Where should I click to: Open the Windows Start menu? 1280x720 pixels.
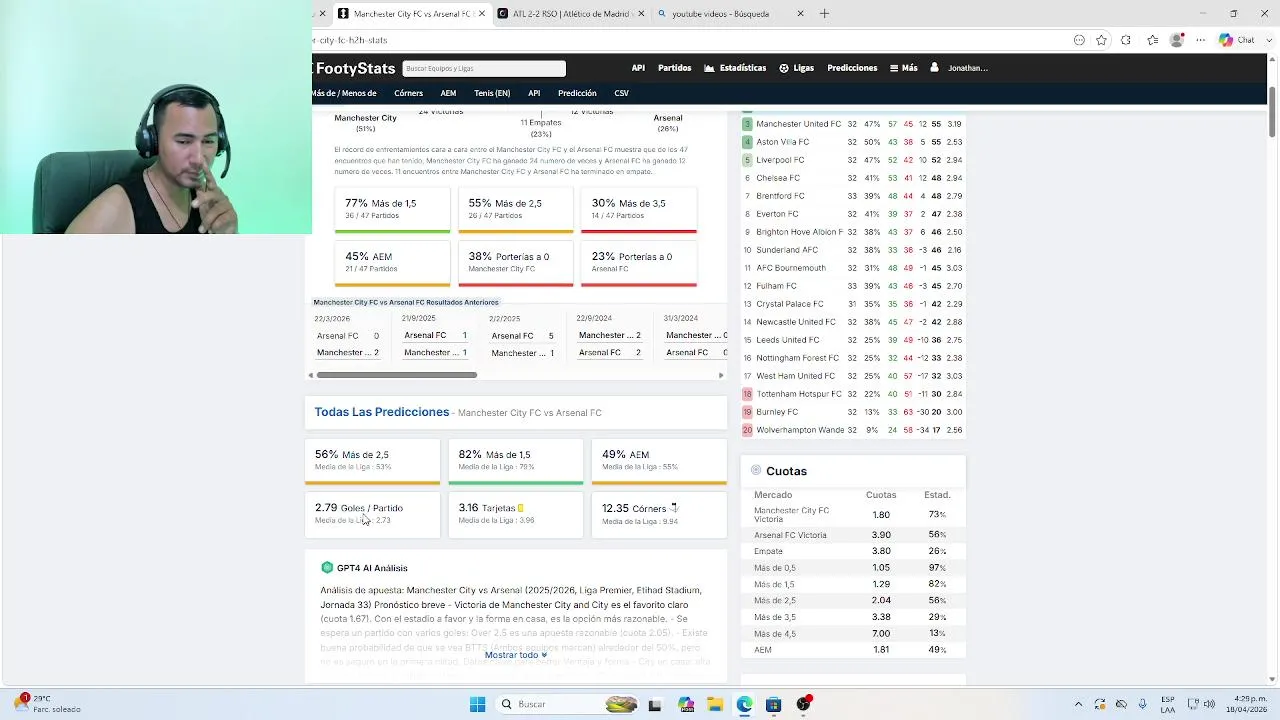coord(477,704)
